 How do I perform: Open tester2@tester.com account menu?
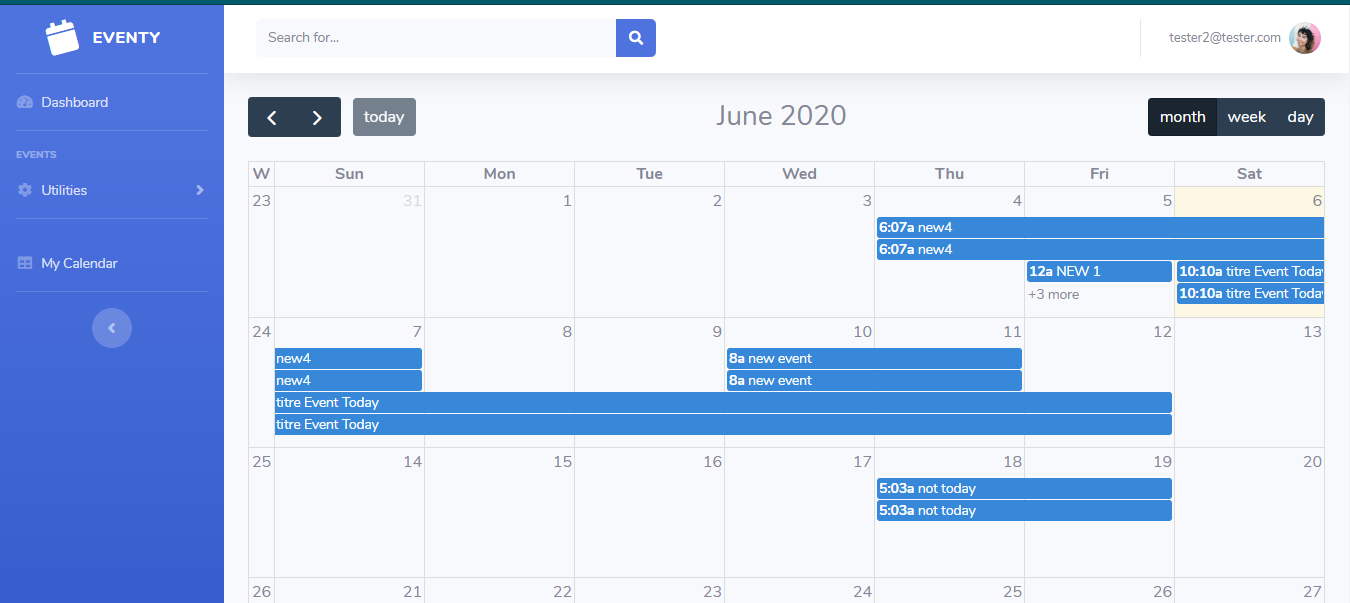click(1225, 37)
